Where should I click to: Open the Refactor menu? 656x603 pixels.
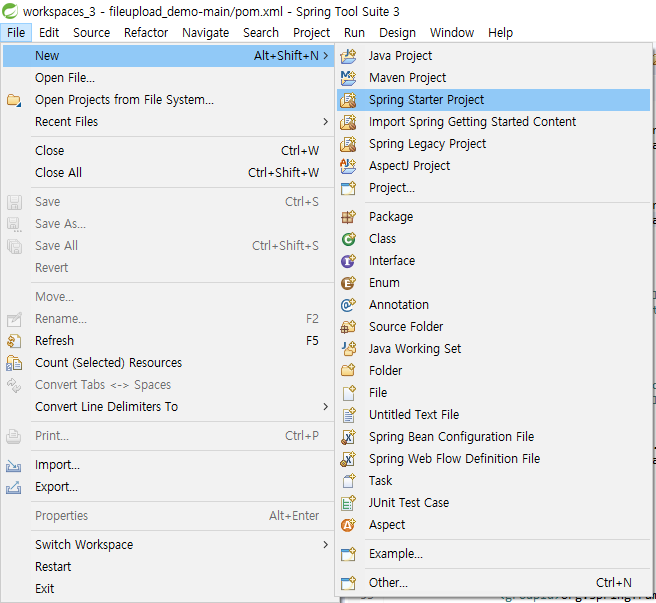tap(146, 33)
